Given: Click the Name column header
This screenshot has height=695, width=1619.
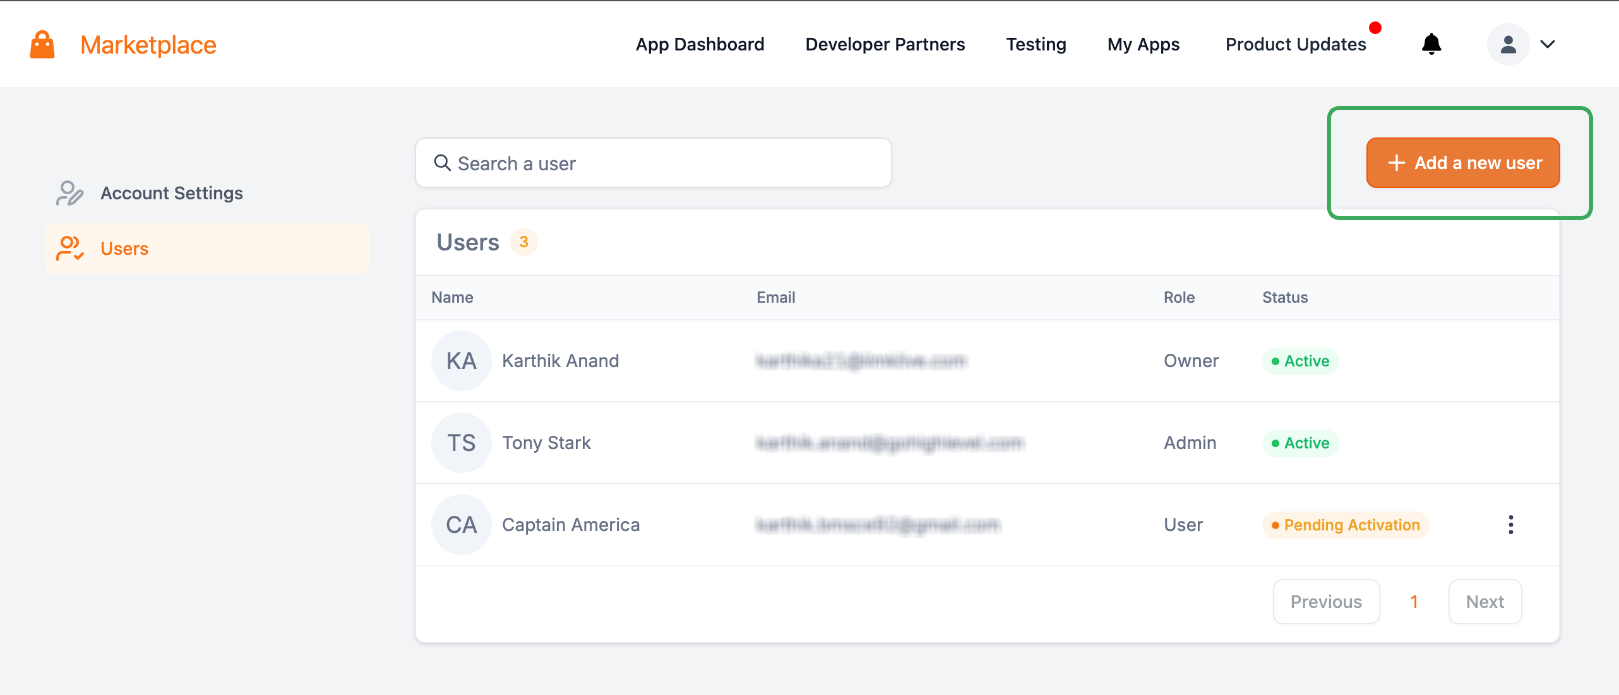Looking at the screenshot, I should click(452, 298).
